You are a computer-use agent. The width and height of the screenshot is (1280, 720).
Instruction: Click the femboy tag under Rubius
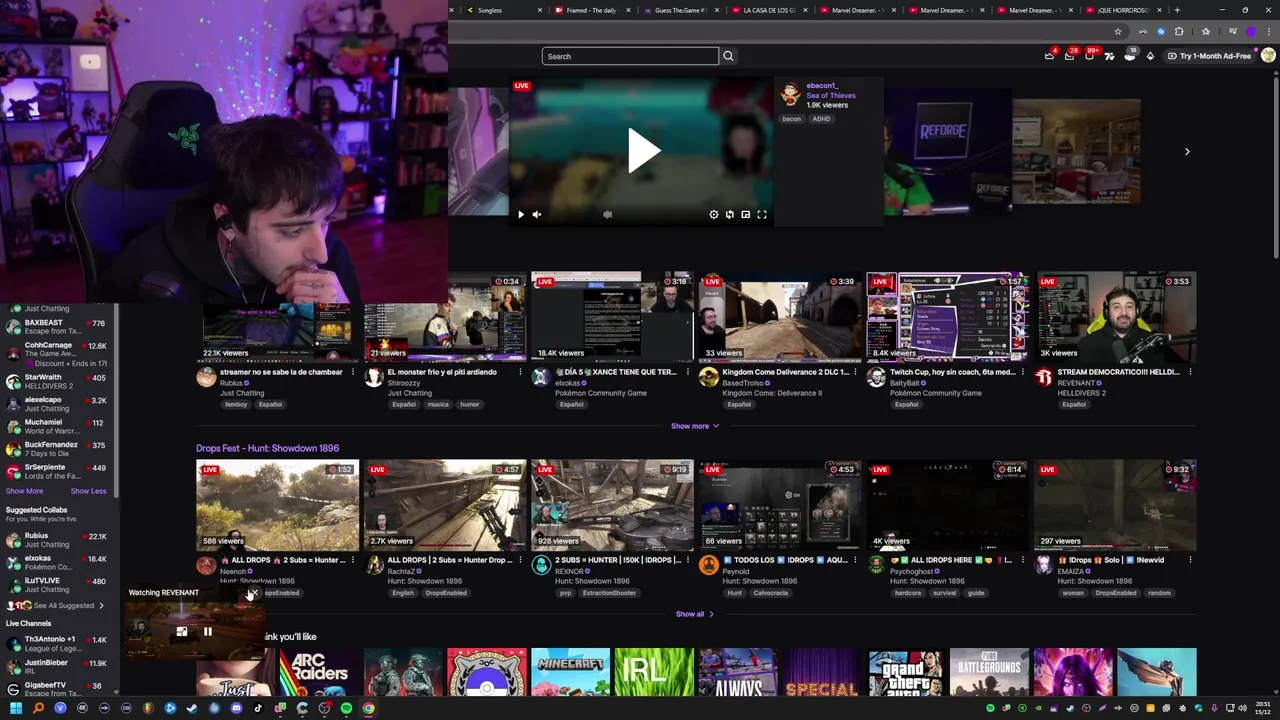coord(236,405)
